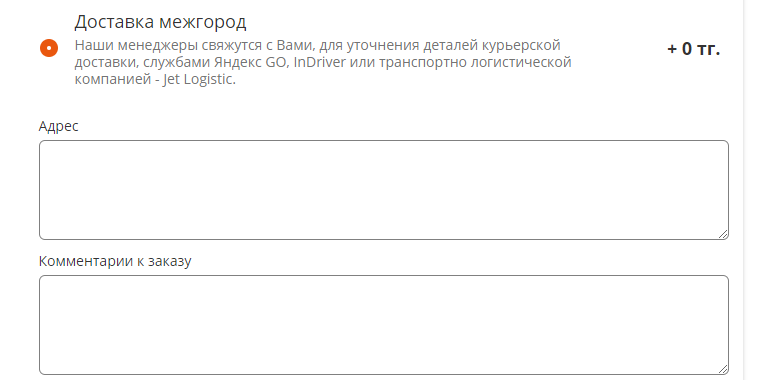Click the words транспортно логистической
The width and height of the screenshot is (763, 380).
(x=475, y=63)
